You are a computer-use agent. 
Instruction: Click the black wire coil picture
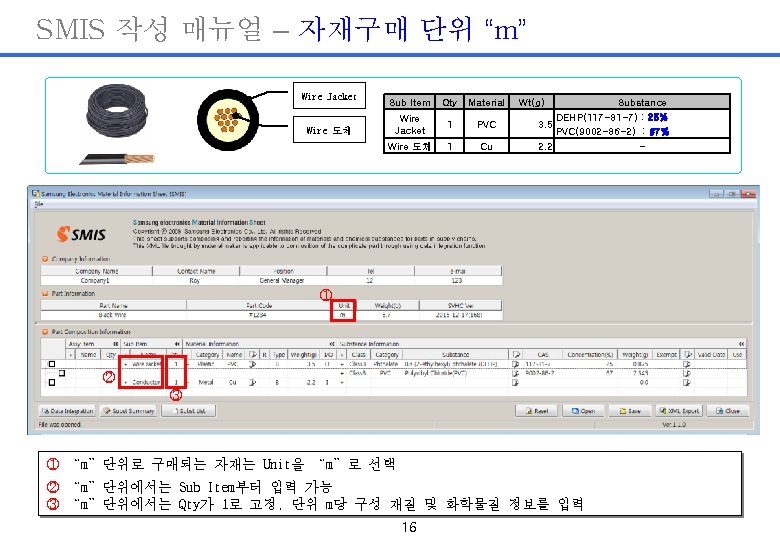117,111
